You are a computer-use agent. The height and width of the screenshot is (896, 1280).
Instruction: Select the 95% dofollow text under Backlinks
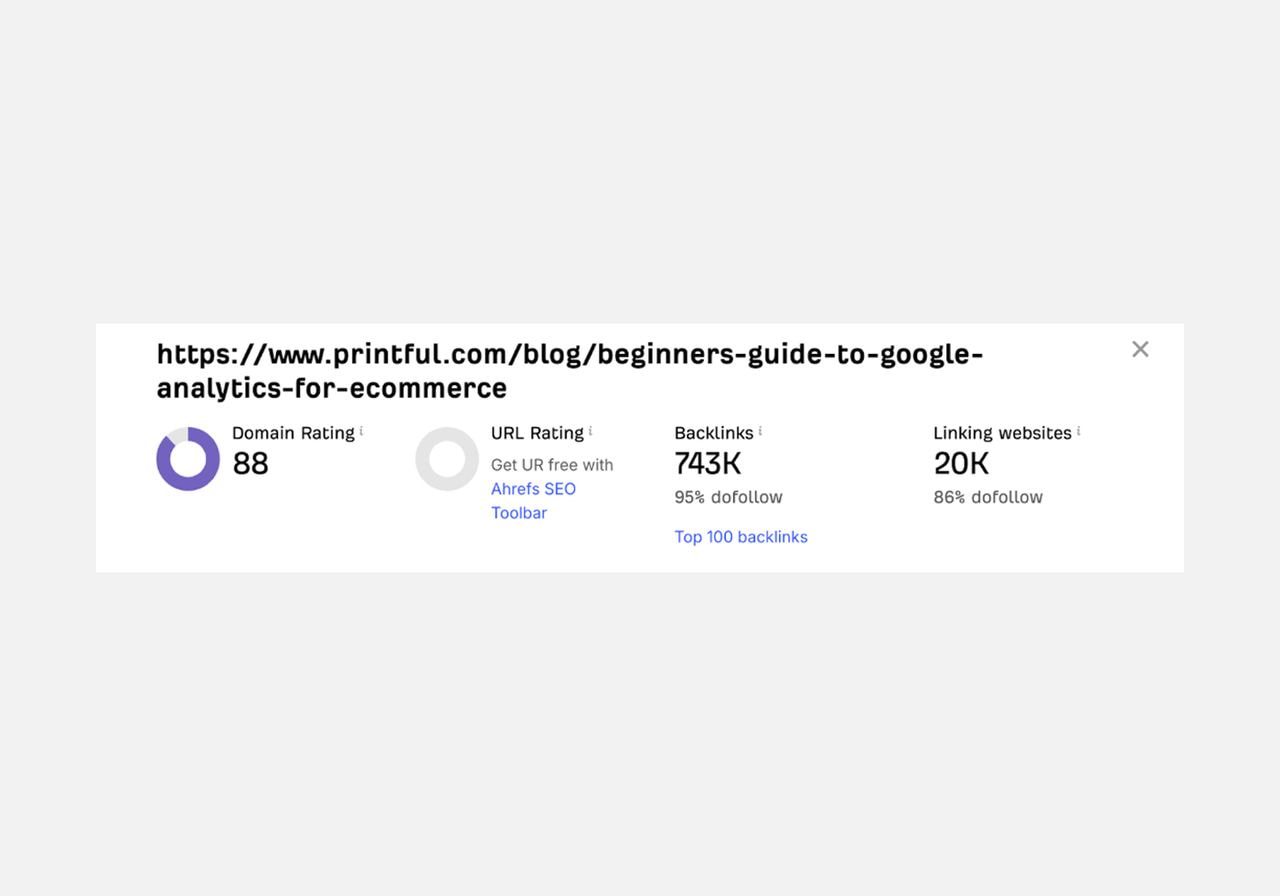tap(728, 496)
